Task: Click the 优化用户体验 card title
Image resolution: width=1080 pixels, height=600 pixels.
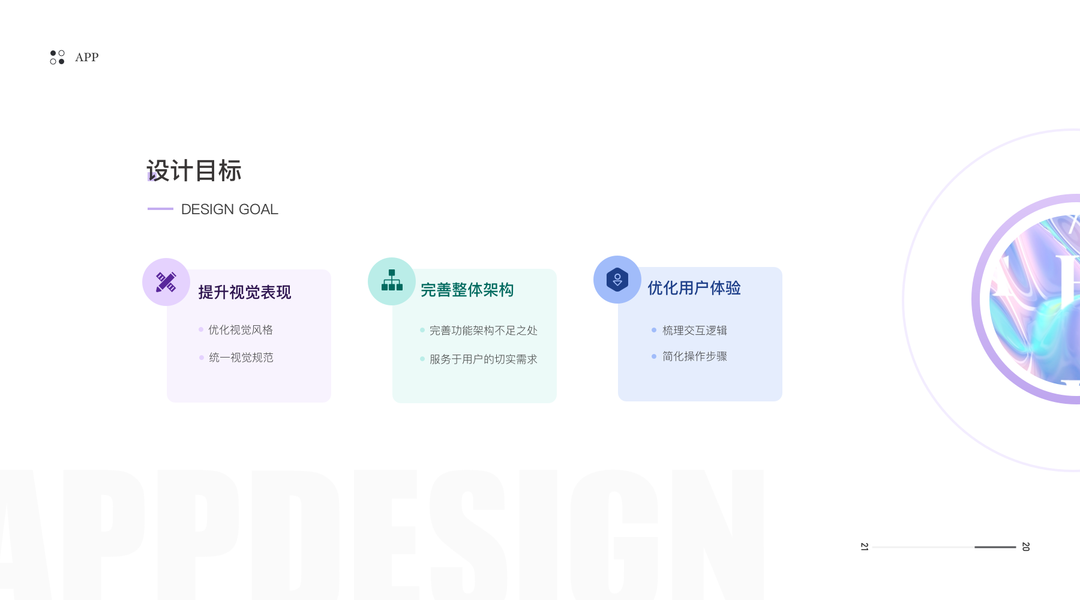Action: [x=694, y=288]
